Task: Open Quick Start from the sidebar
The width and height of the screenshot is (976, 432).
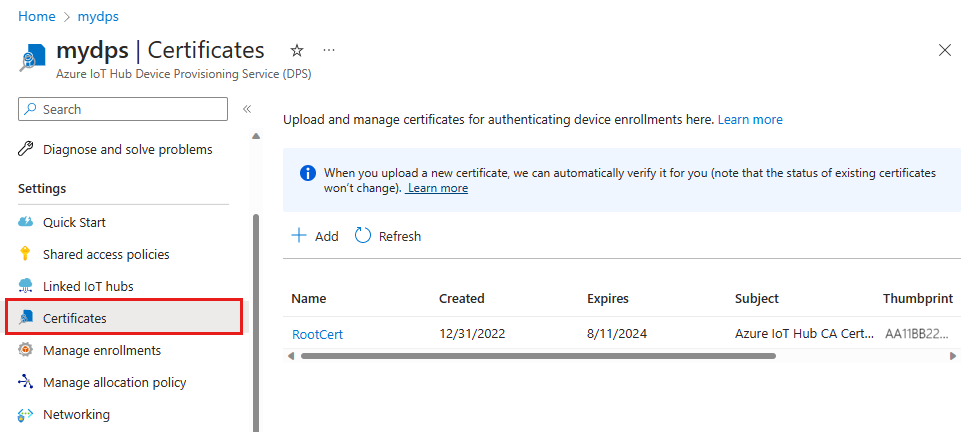Action: [74, 222]
